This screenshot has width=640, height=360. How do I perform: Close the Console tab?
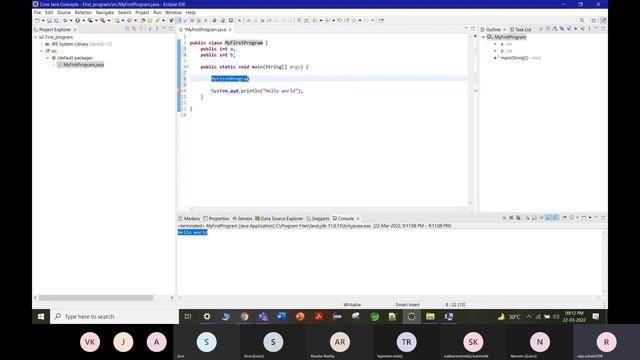(x=358, y=218)
